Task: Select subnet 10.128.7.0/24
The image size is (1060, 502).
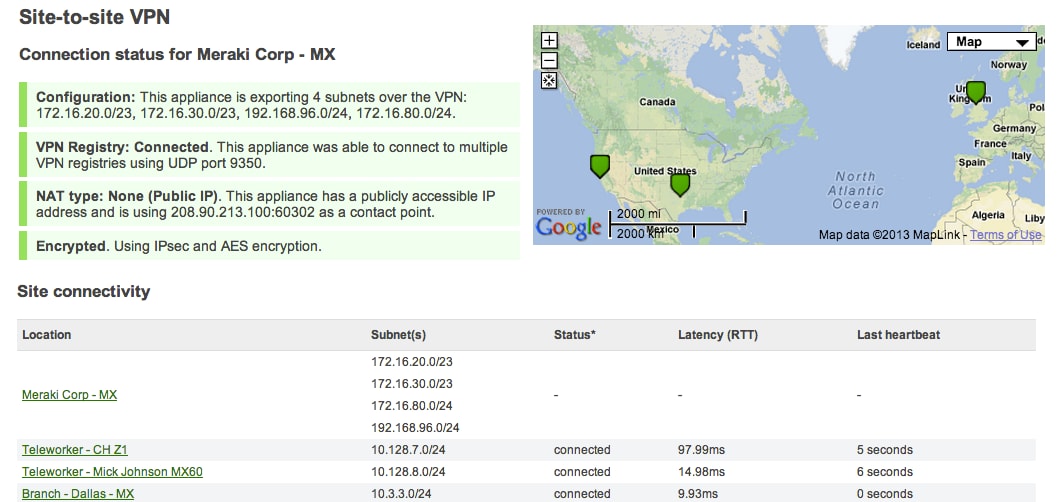Action: coord(408,450)
